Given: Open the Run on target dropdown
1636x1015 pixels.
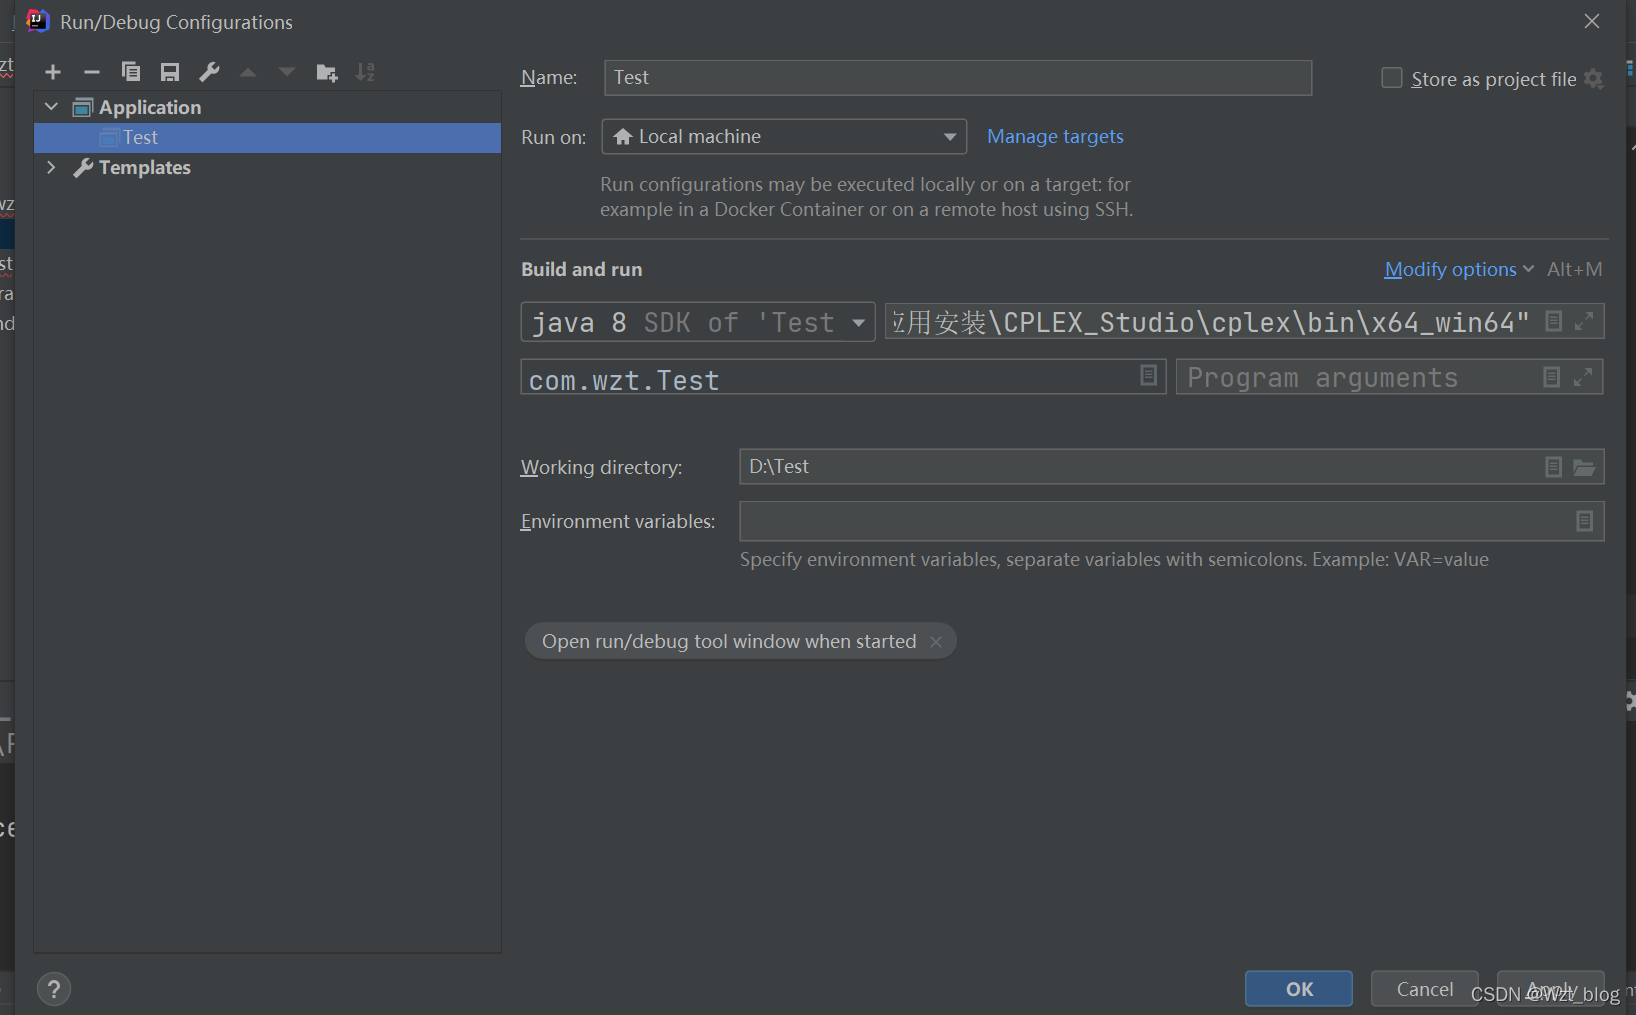Looking at the screenshot, I should [x=784, y=137].
